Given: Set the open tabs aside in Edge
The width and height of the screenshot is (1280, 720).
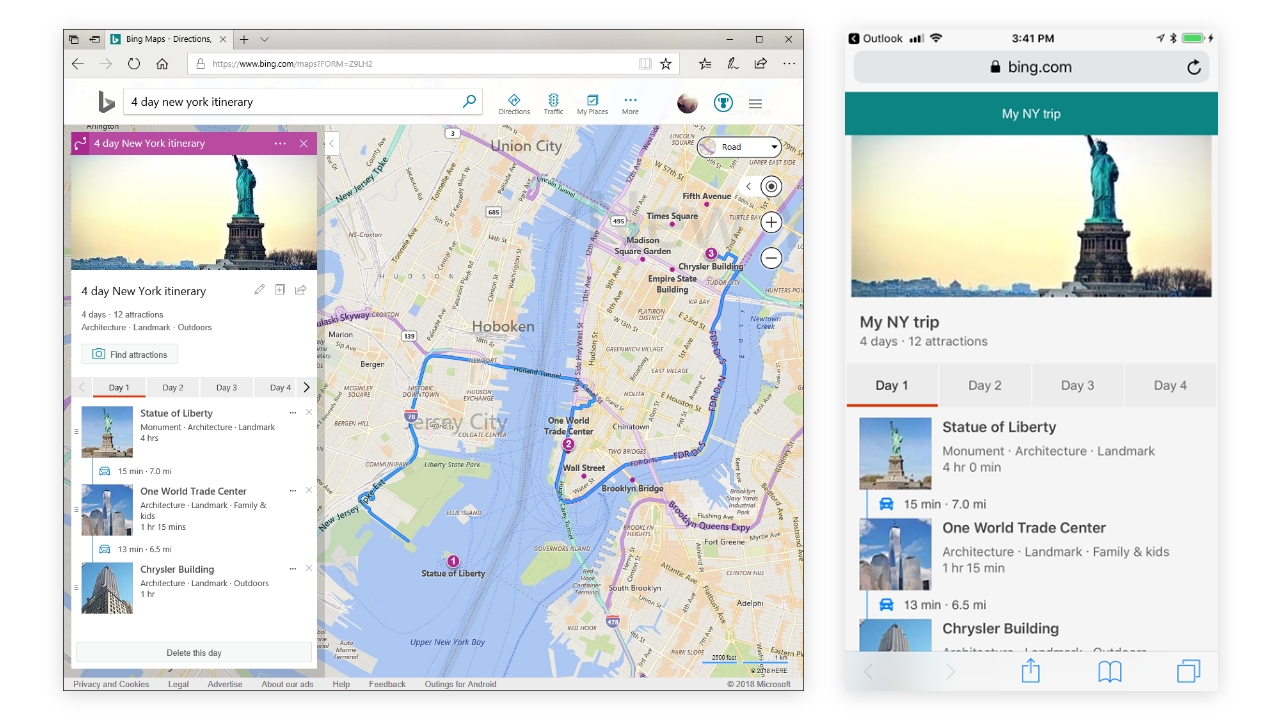Looking at the screenshot, I should [x=94, y=39].
